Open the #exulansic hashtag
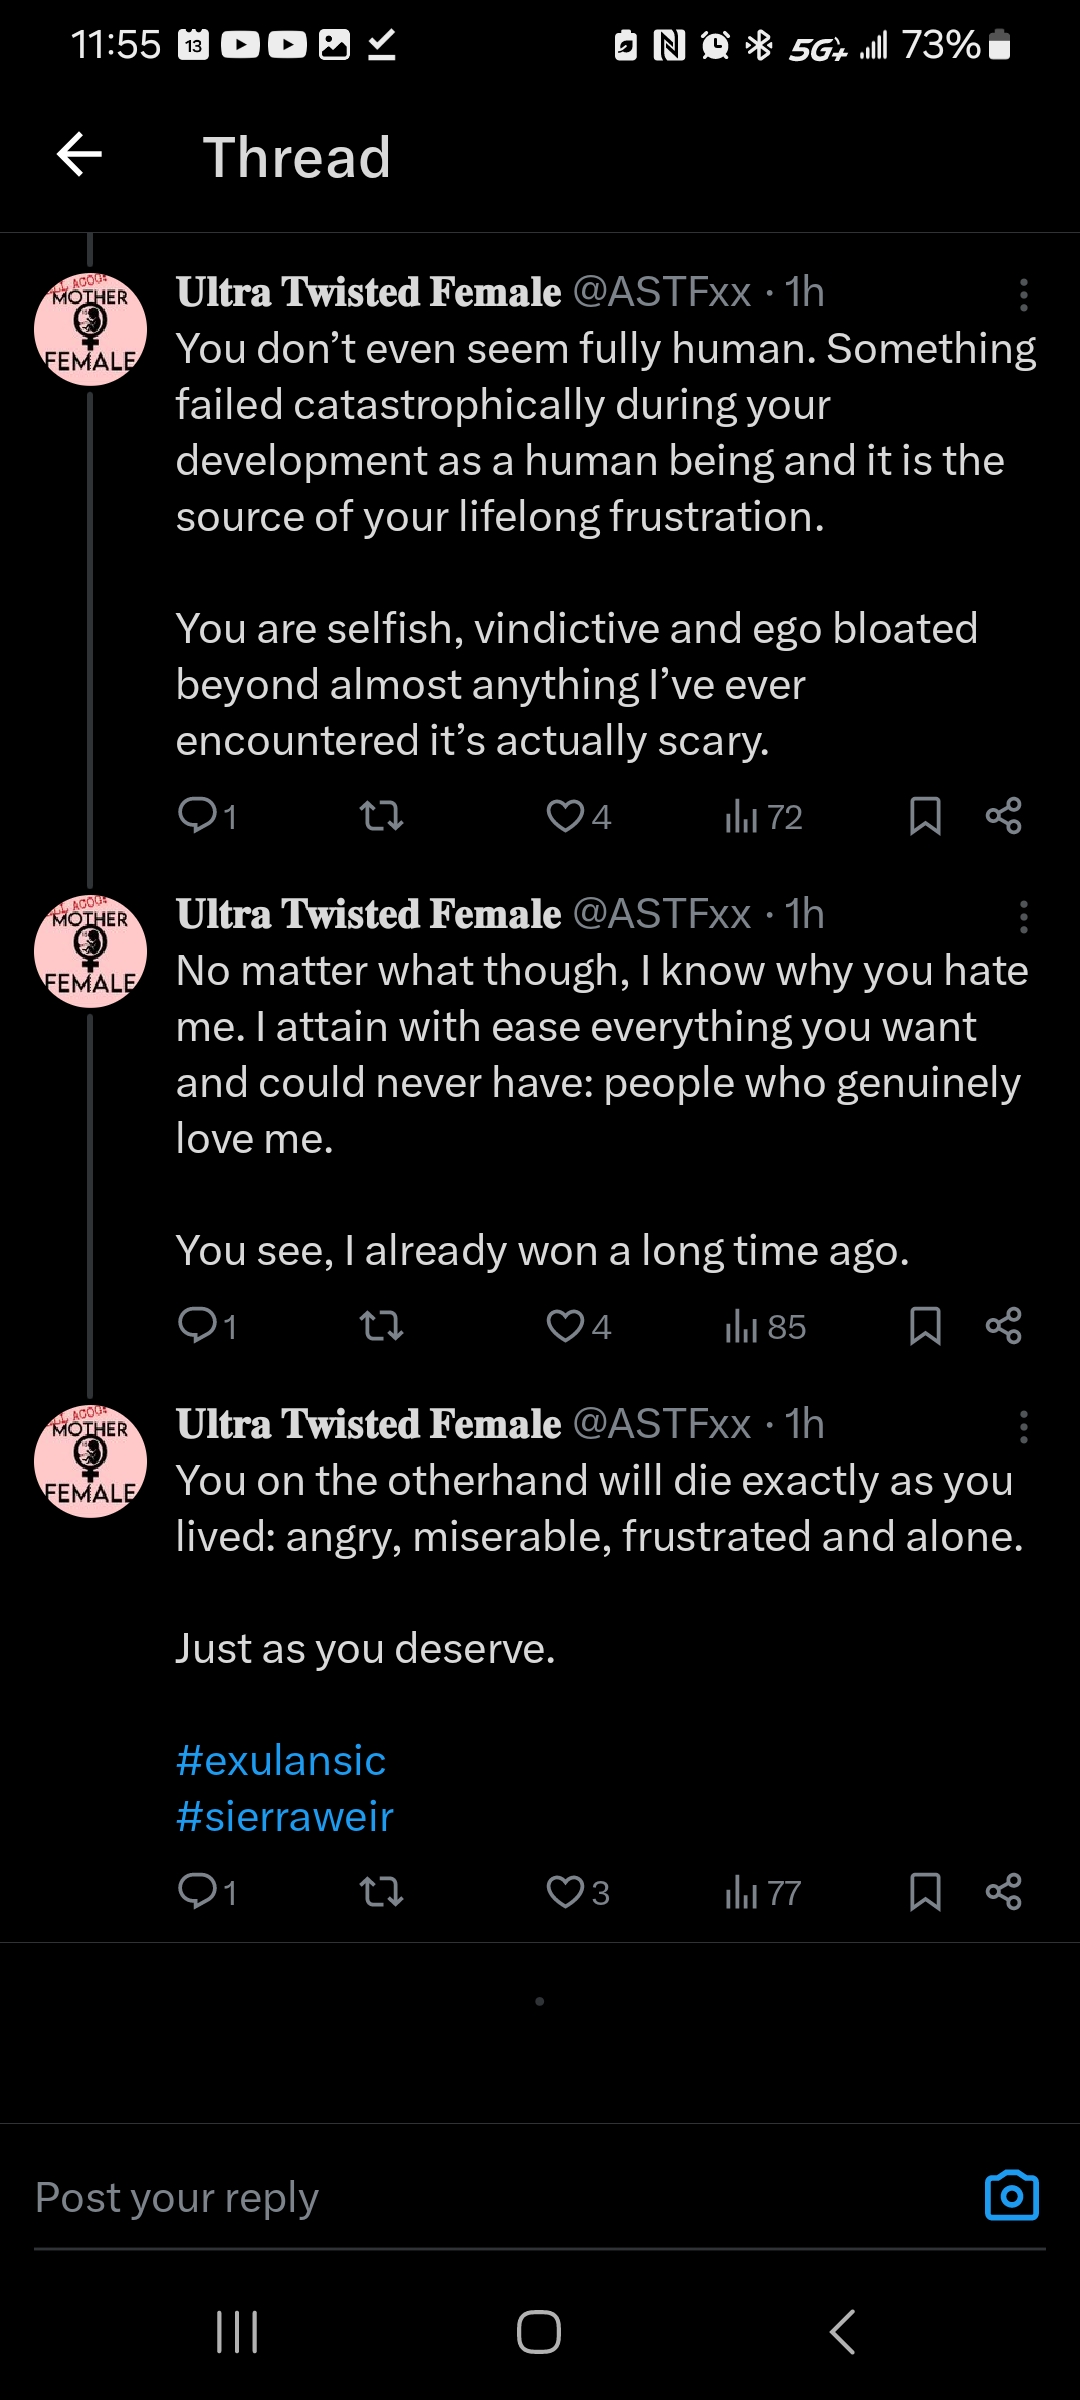The image size is (1080, 2400). pos(281,1760)
